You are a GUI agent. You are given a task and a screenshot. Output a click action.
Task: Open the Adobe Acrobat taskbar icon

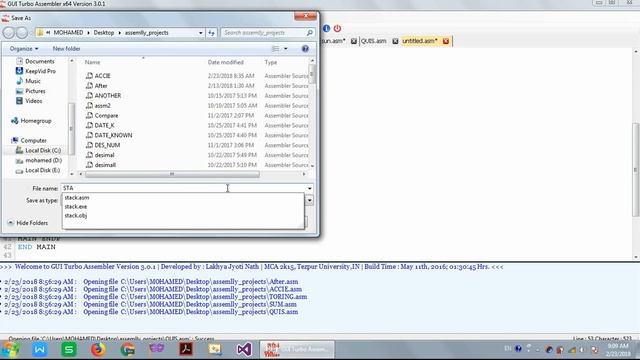pyautogui.click(x=186, y=350)
